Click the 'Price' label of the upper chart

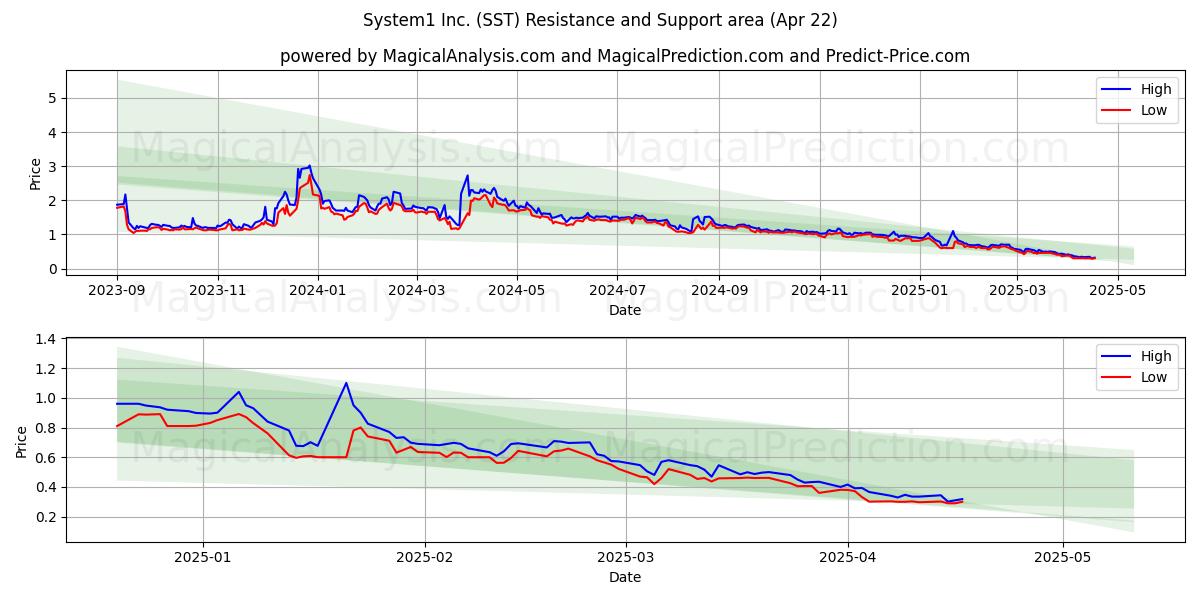pyautogui.click(x=35, y=173)
